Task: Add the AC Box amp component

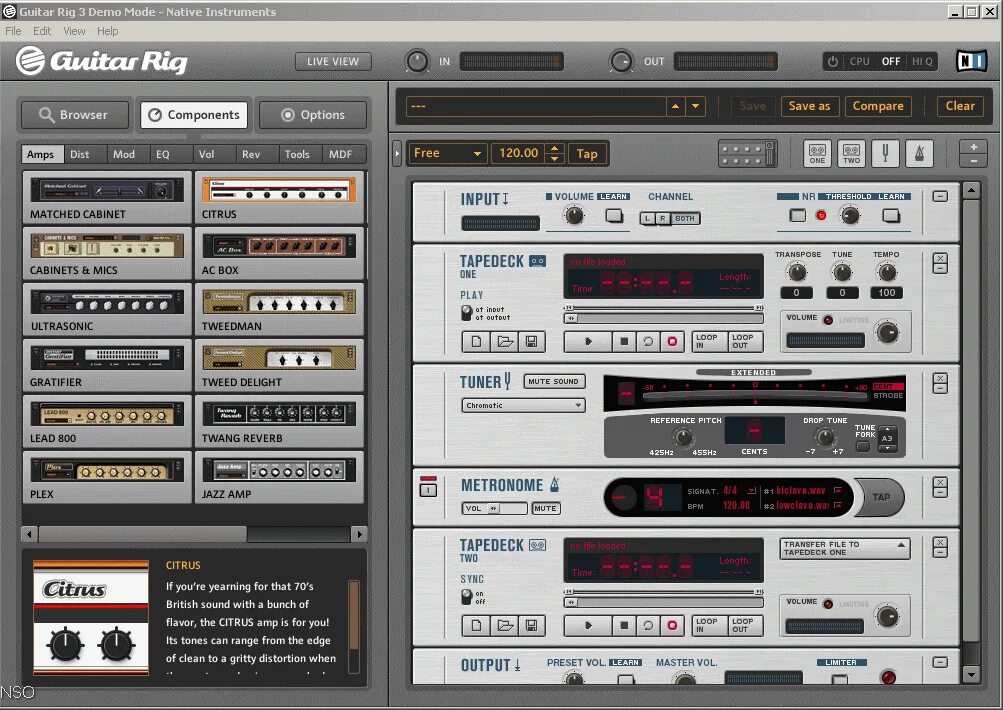Action: click(279, 253)
